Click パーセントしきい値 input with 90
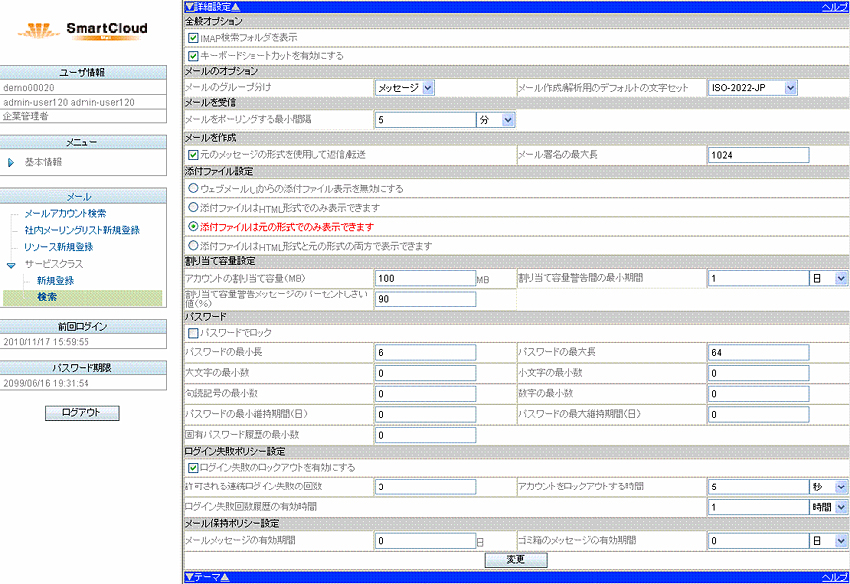The height and width of the screenshot is (584, 850). click(425, 299)
